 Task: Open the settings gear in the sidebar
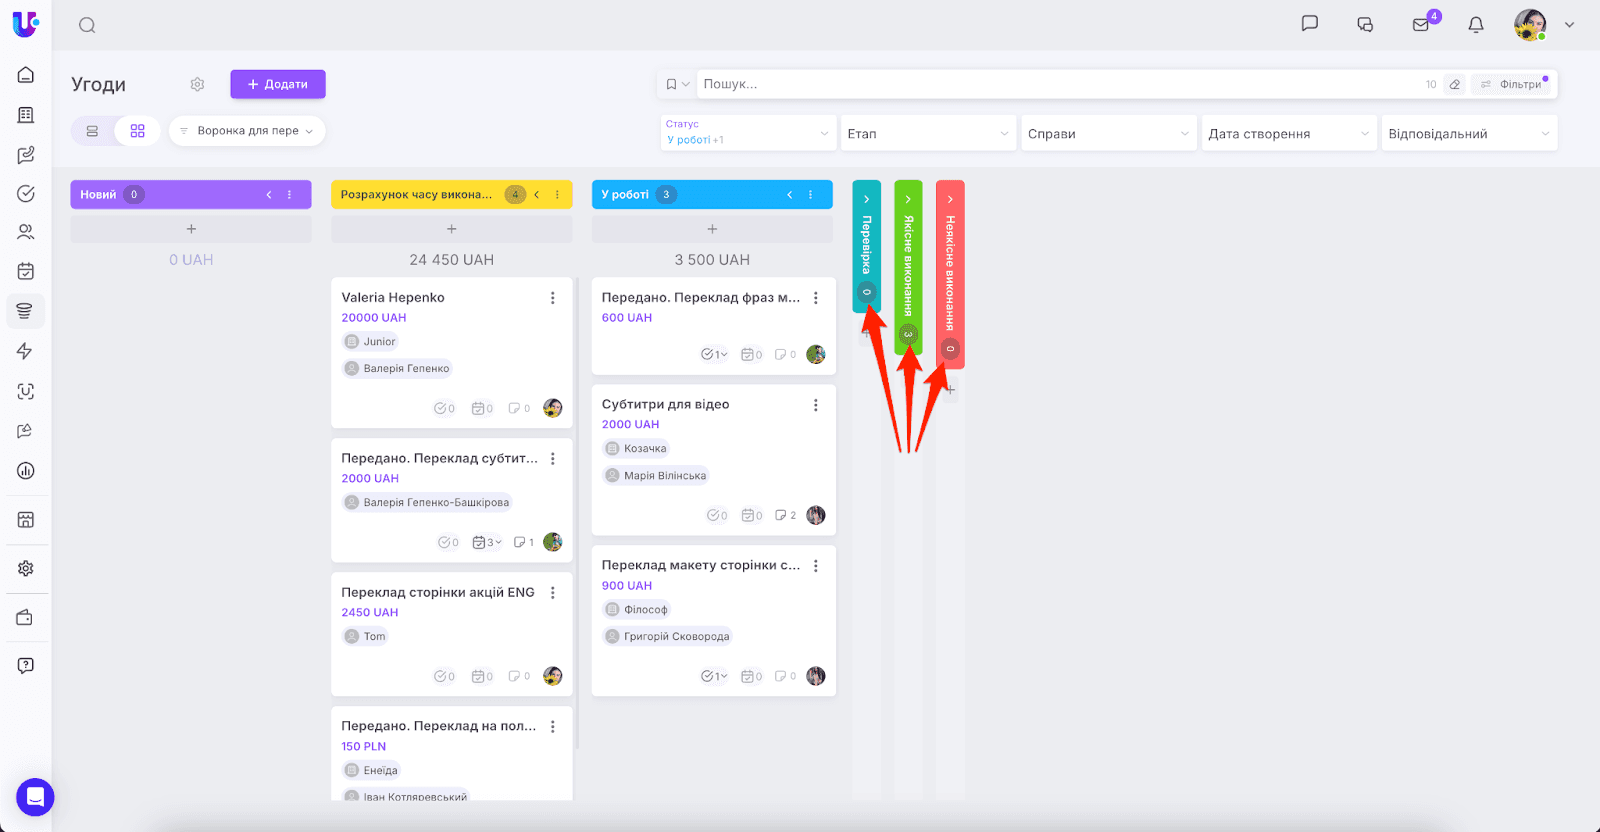point(26,568)
